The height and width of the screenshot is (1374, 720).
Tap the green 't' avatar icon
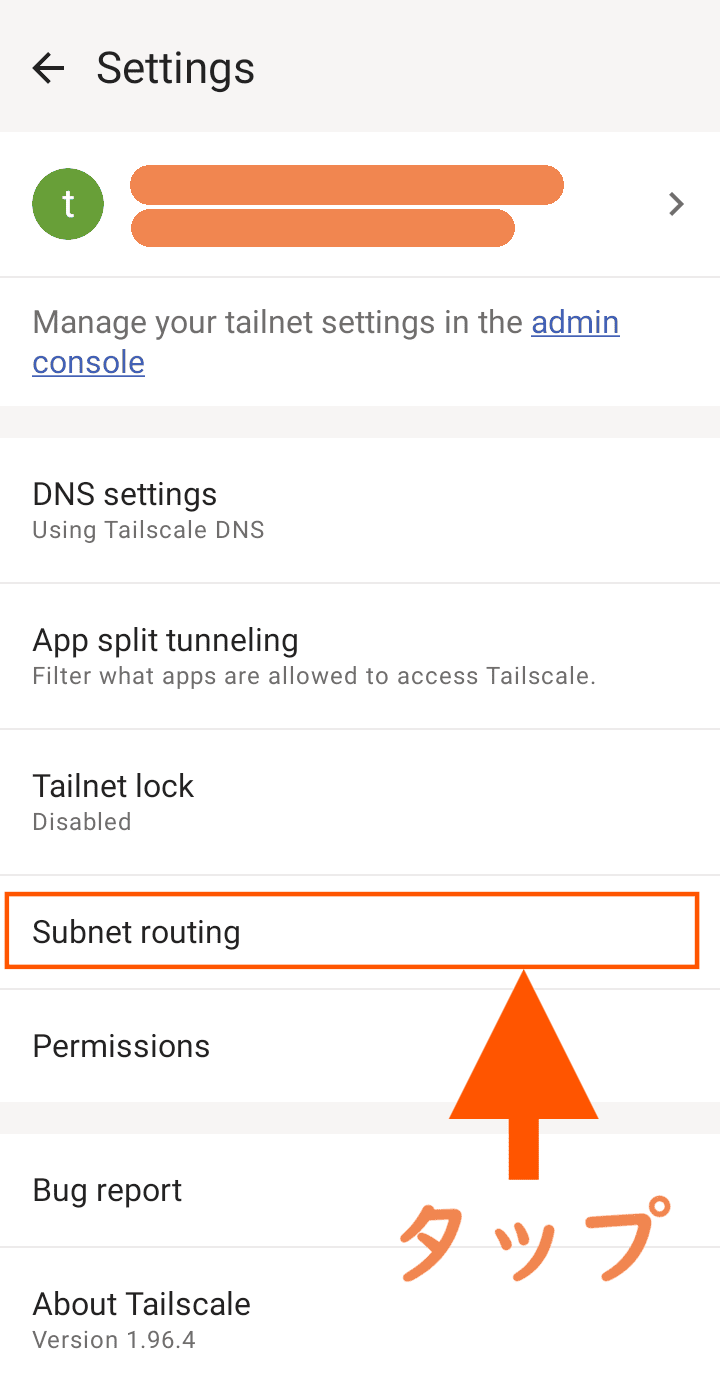pos(68,204)
